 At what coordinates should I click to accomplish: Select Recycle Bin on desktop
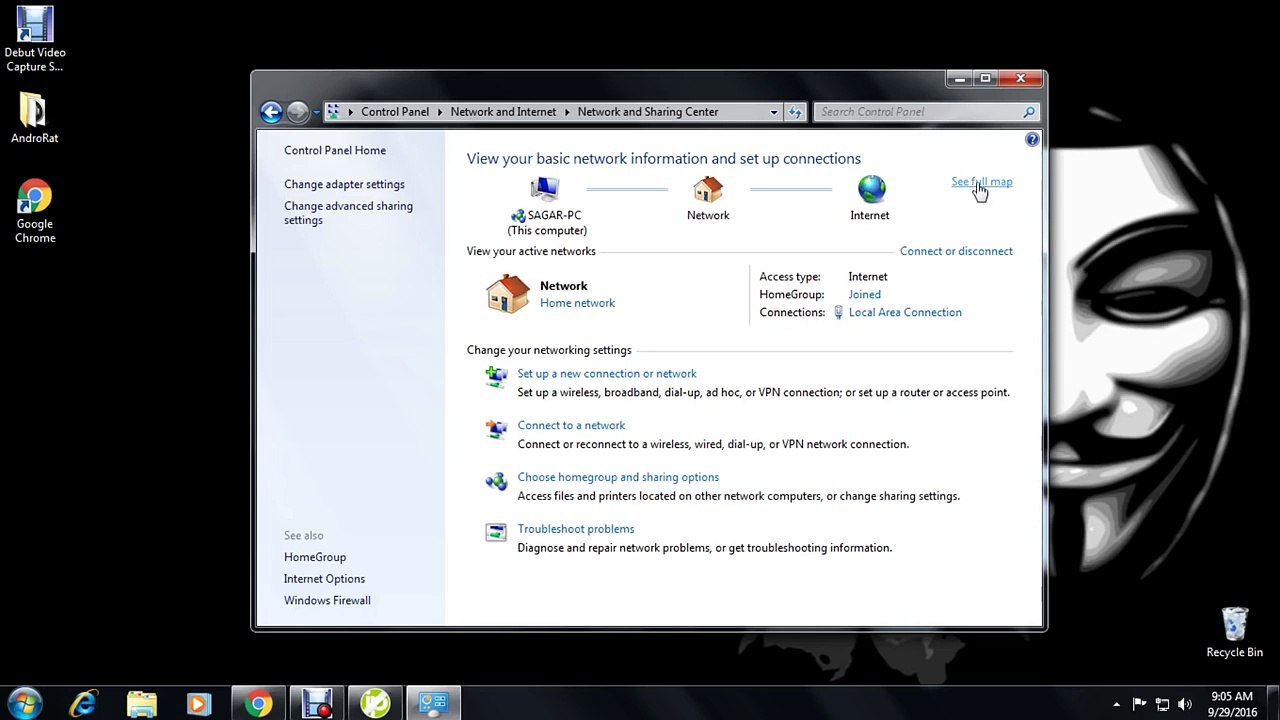(1235, 633)
